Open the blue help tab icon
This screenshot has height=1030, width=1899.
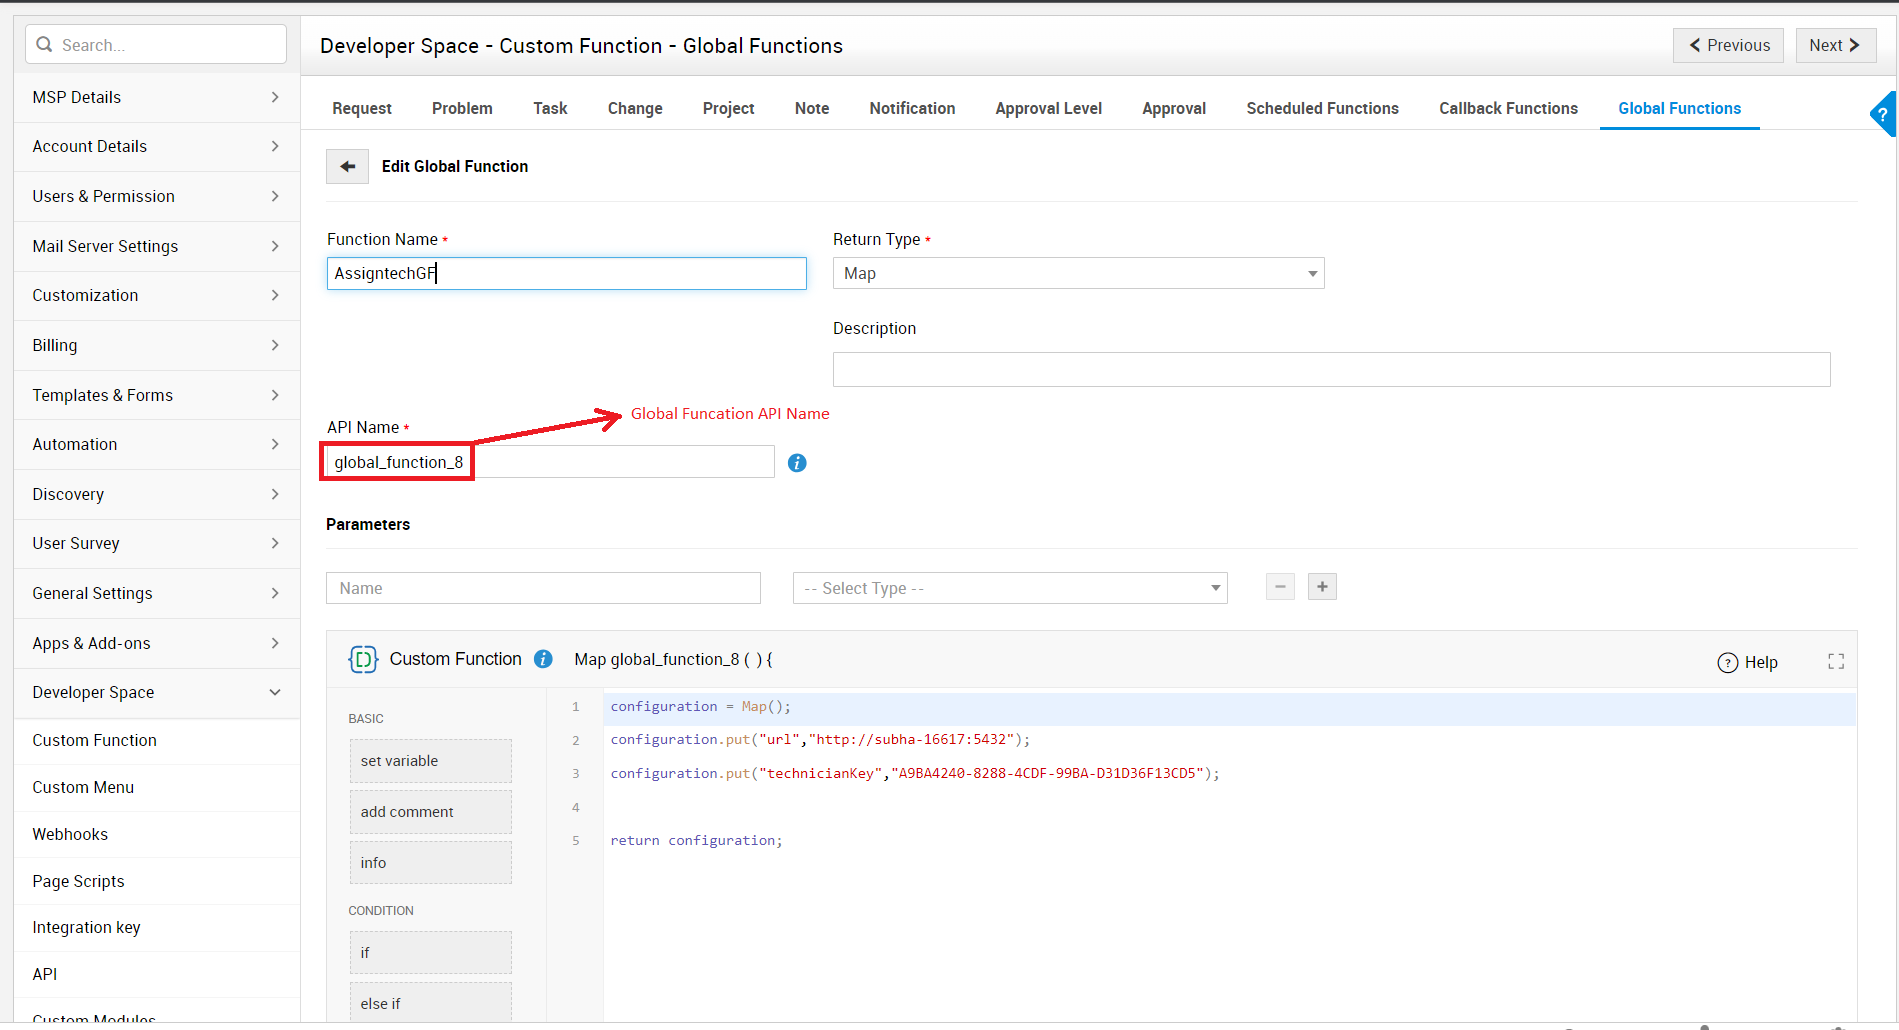(x=1883, y=115)
